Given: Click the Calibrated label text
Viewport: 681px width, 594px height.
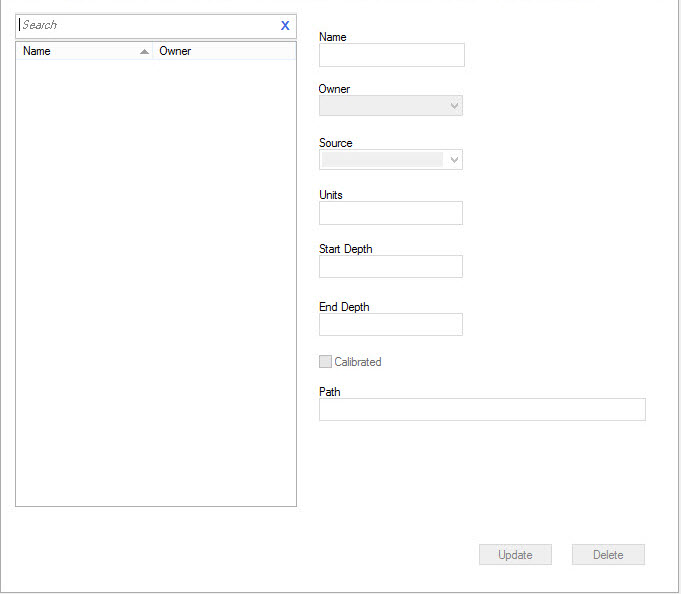Looking at the screenshot, I should [x=358, y=362].
